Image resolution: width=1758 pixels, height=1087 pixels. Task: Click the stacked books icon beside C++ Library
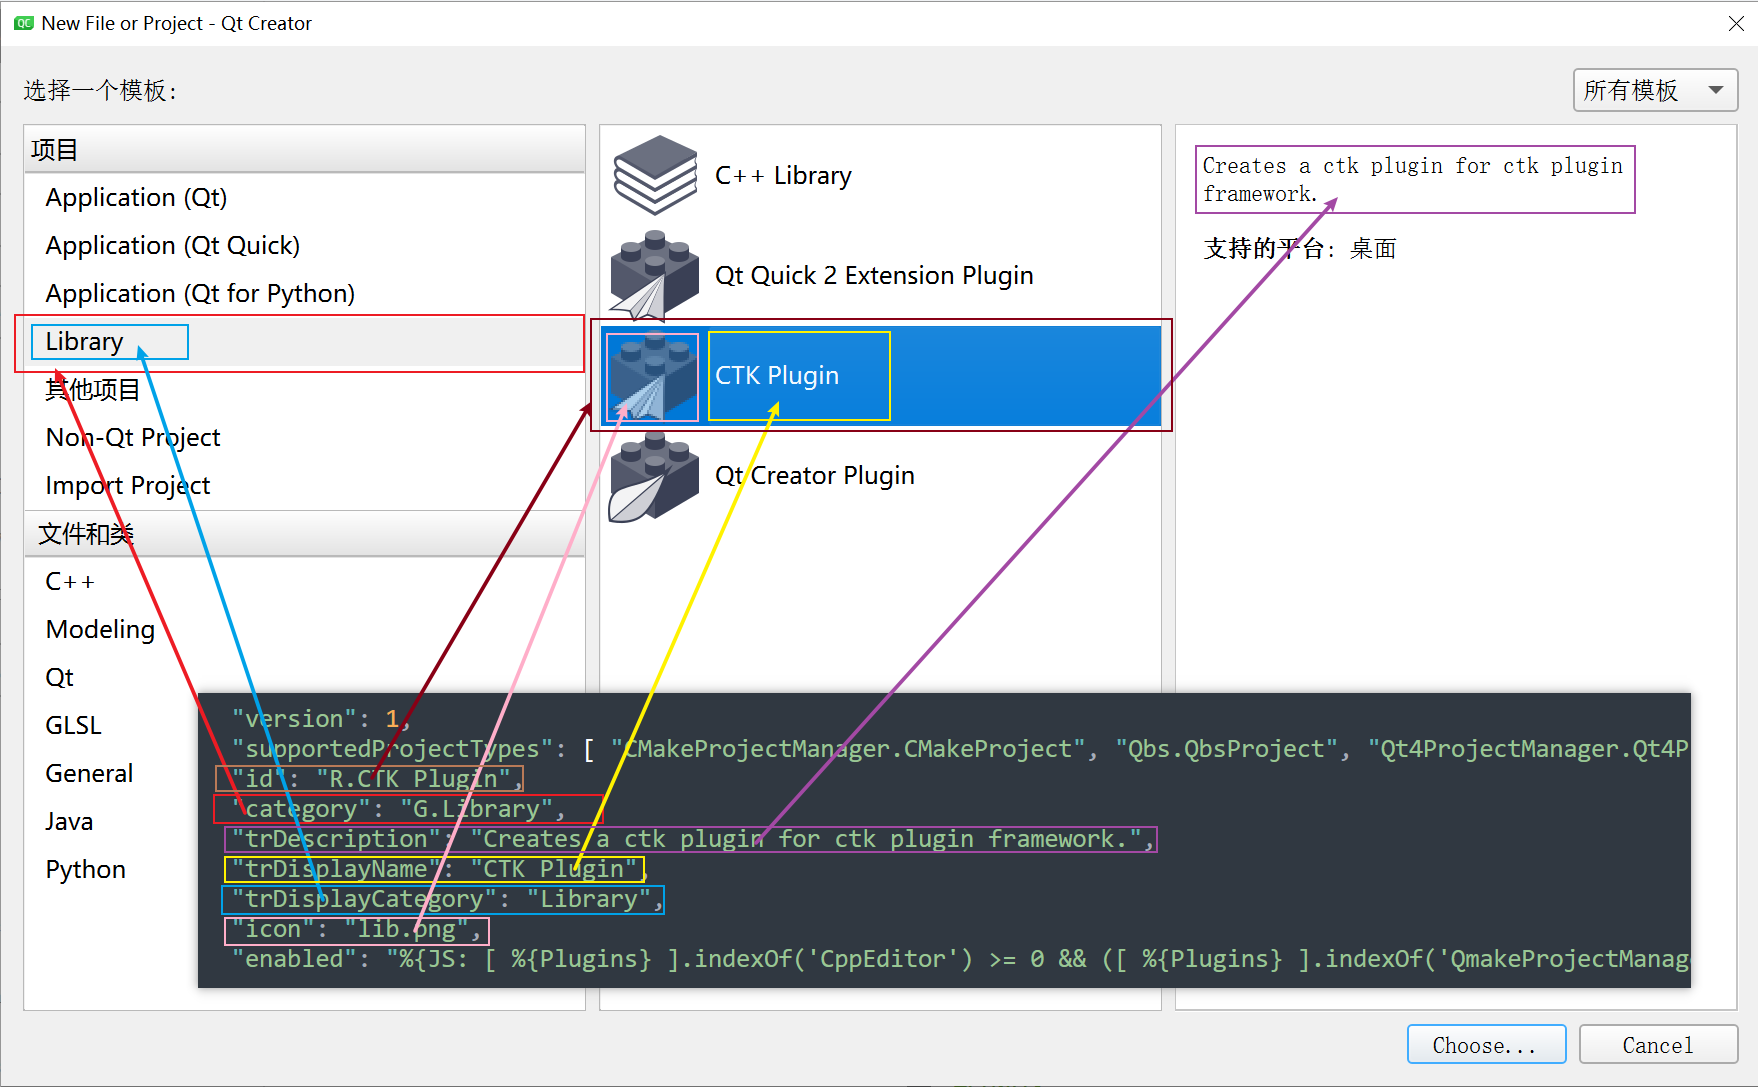click(654, 175)
